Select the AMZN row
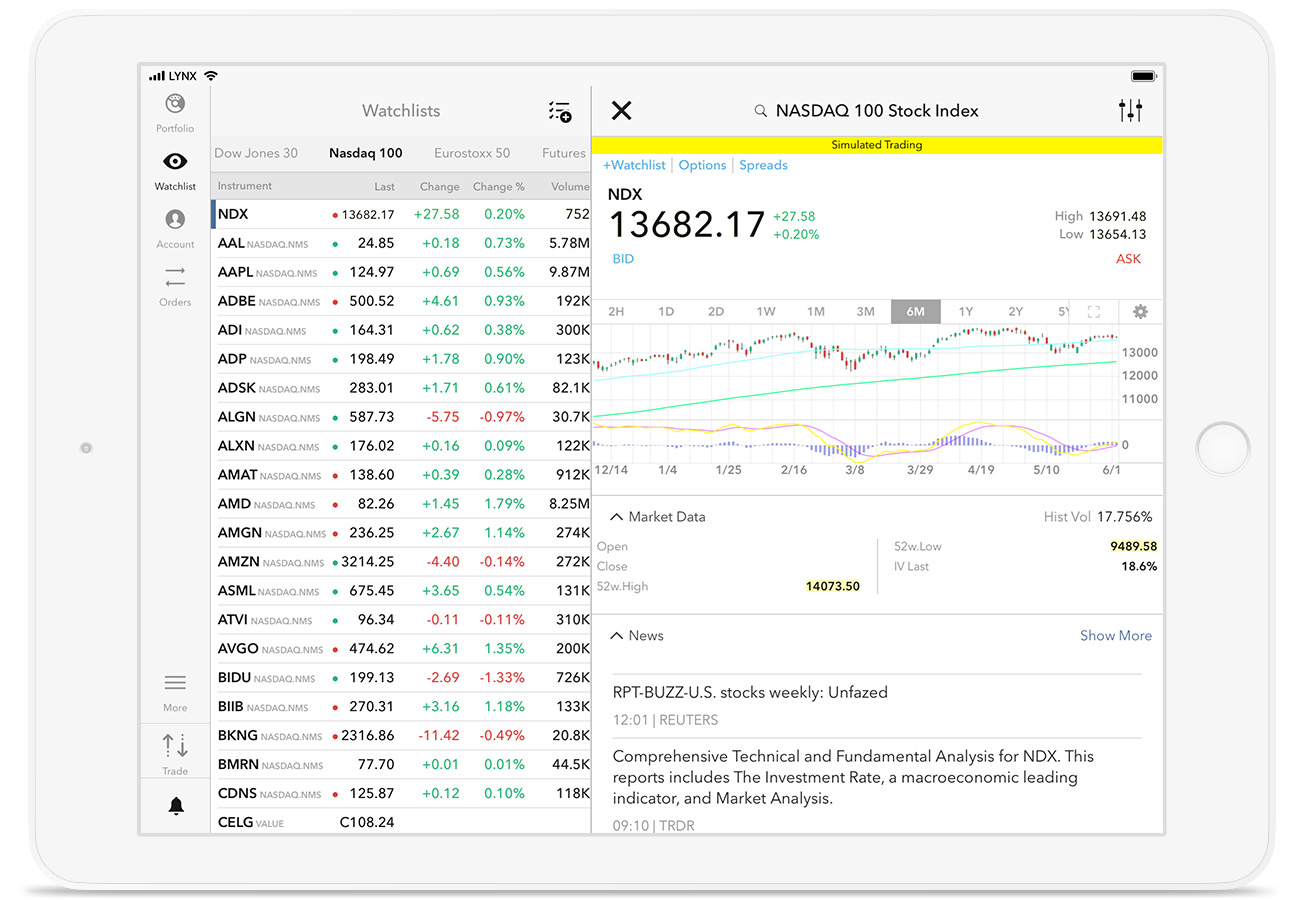 pos(401,562)
